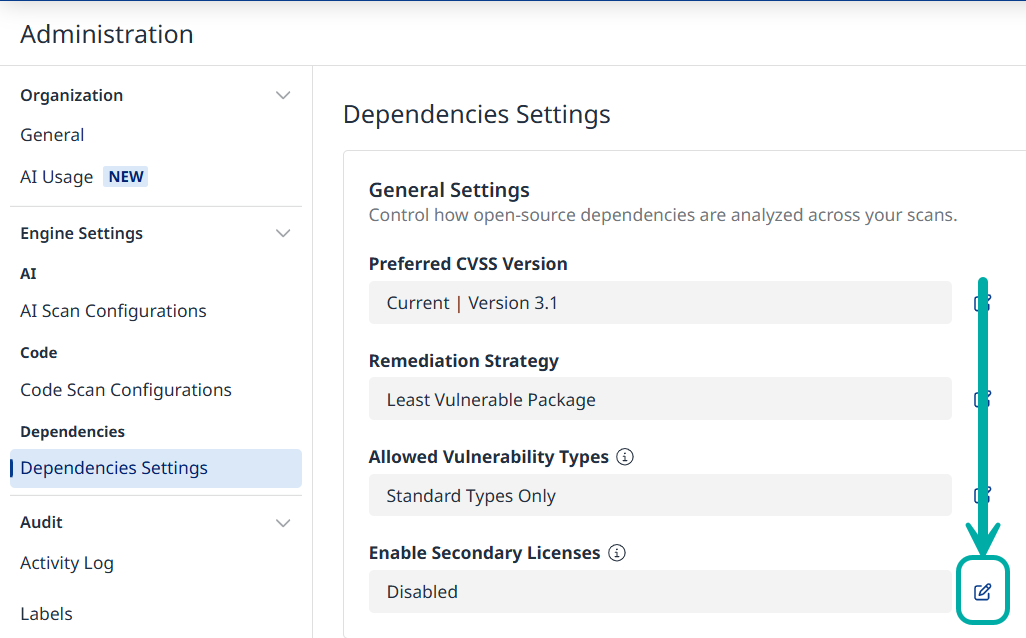Click the Enable Secondary Licenses label

(x=484, y=553)
